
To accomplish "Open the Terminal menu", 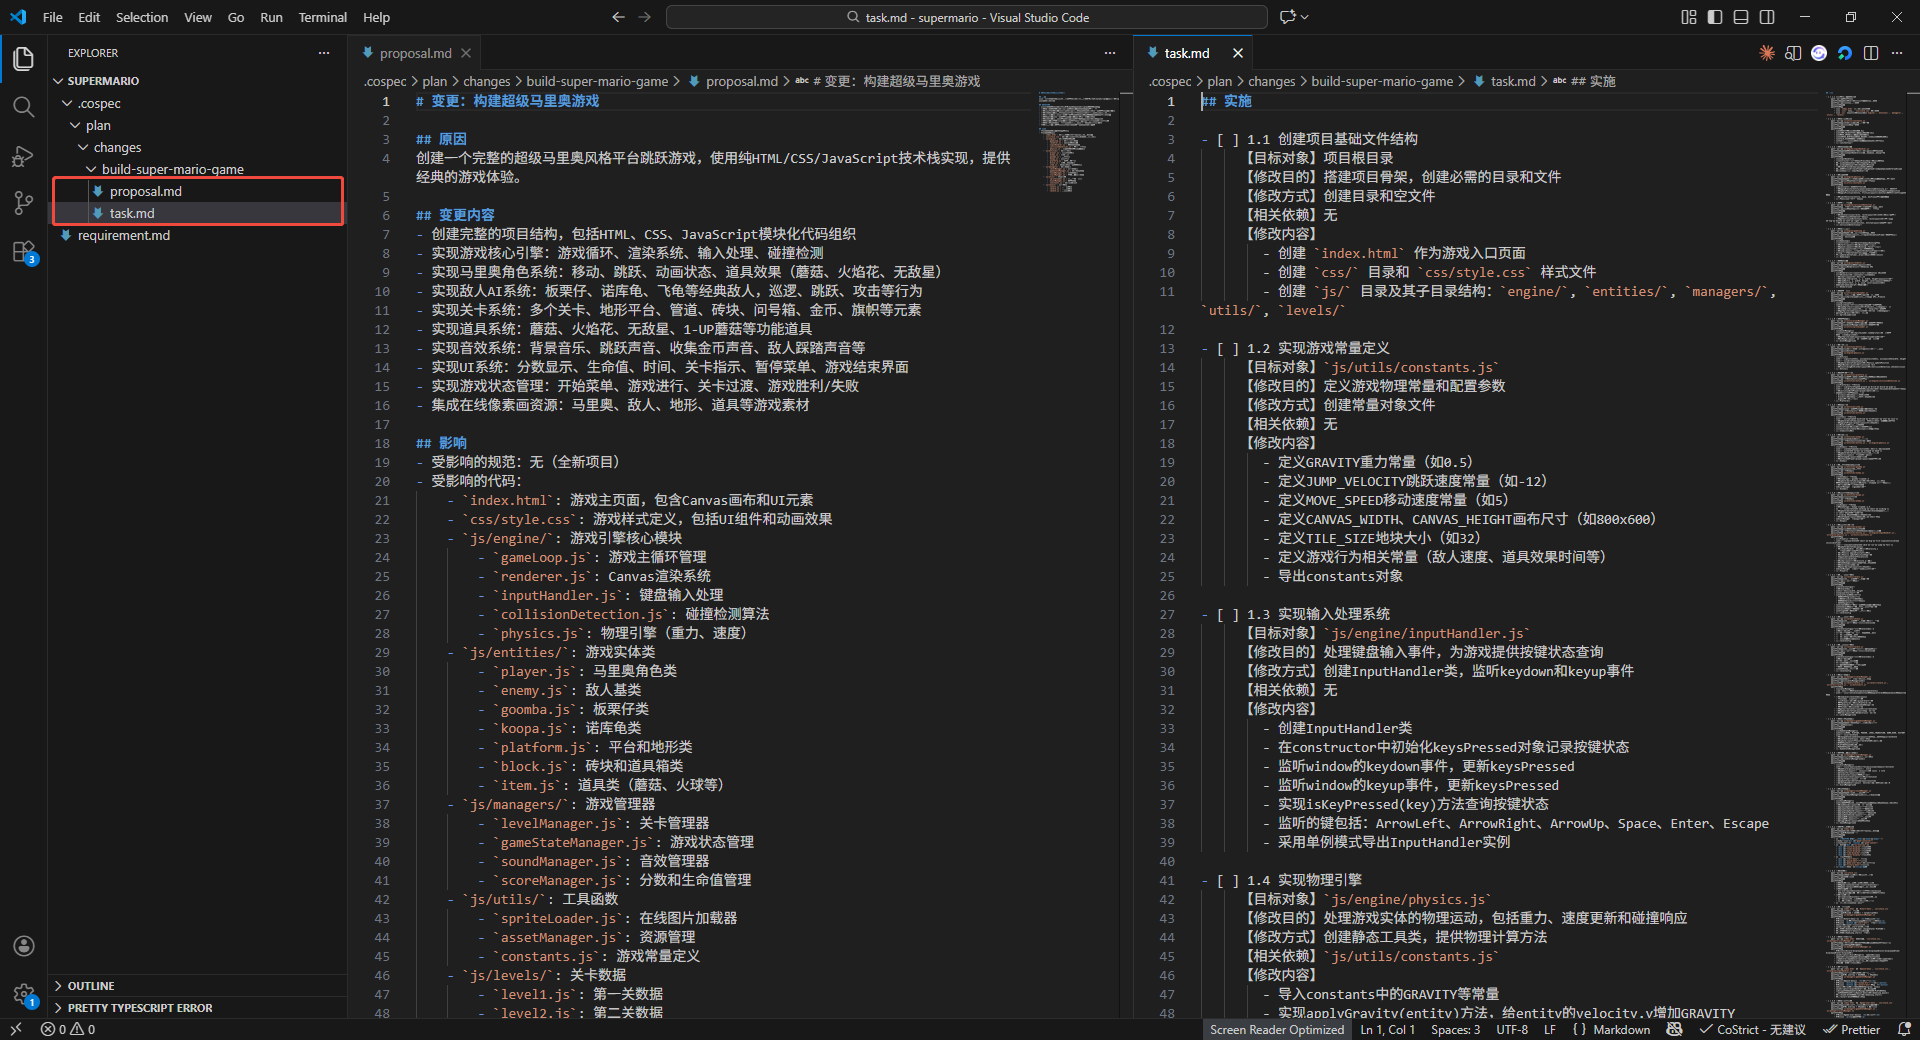I will pos(322,17).
